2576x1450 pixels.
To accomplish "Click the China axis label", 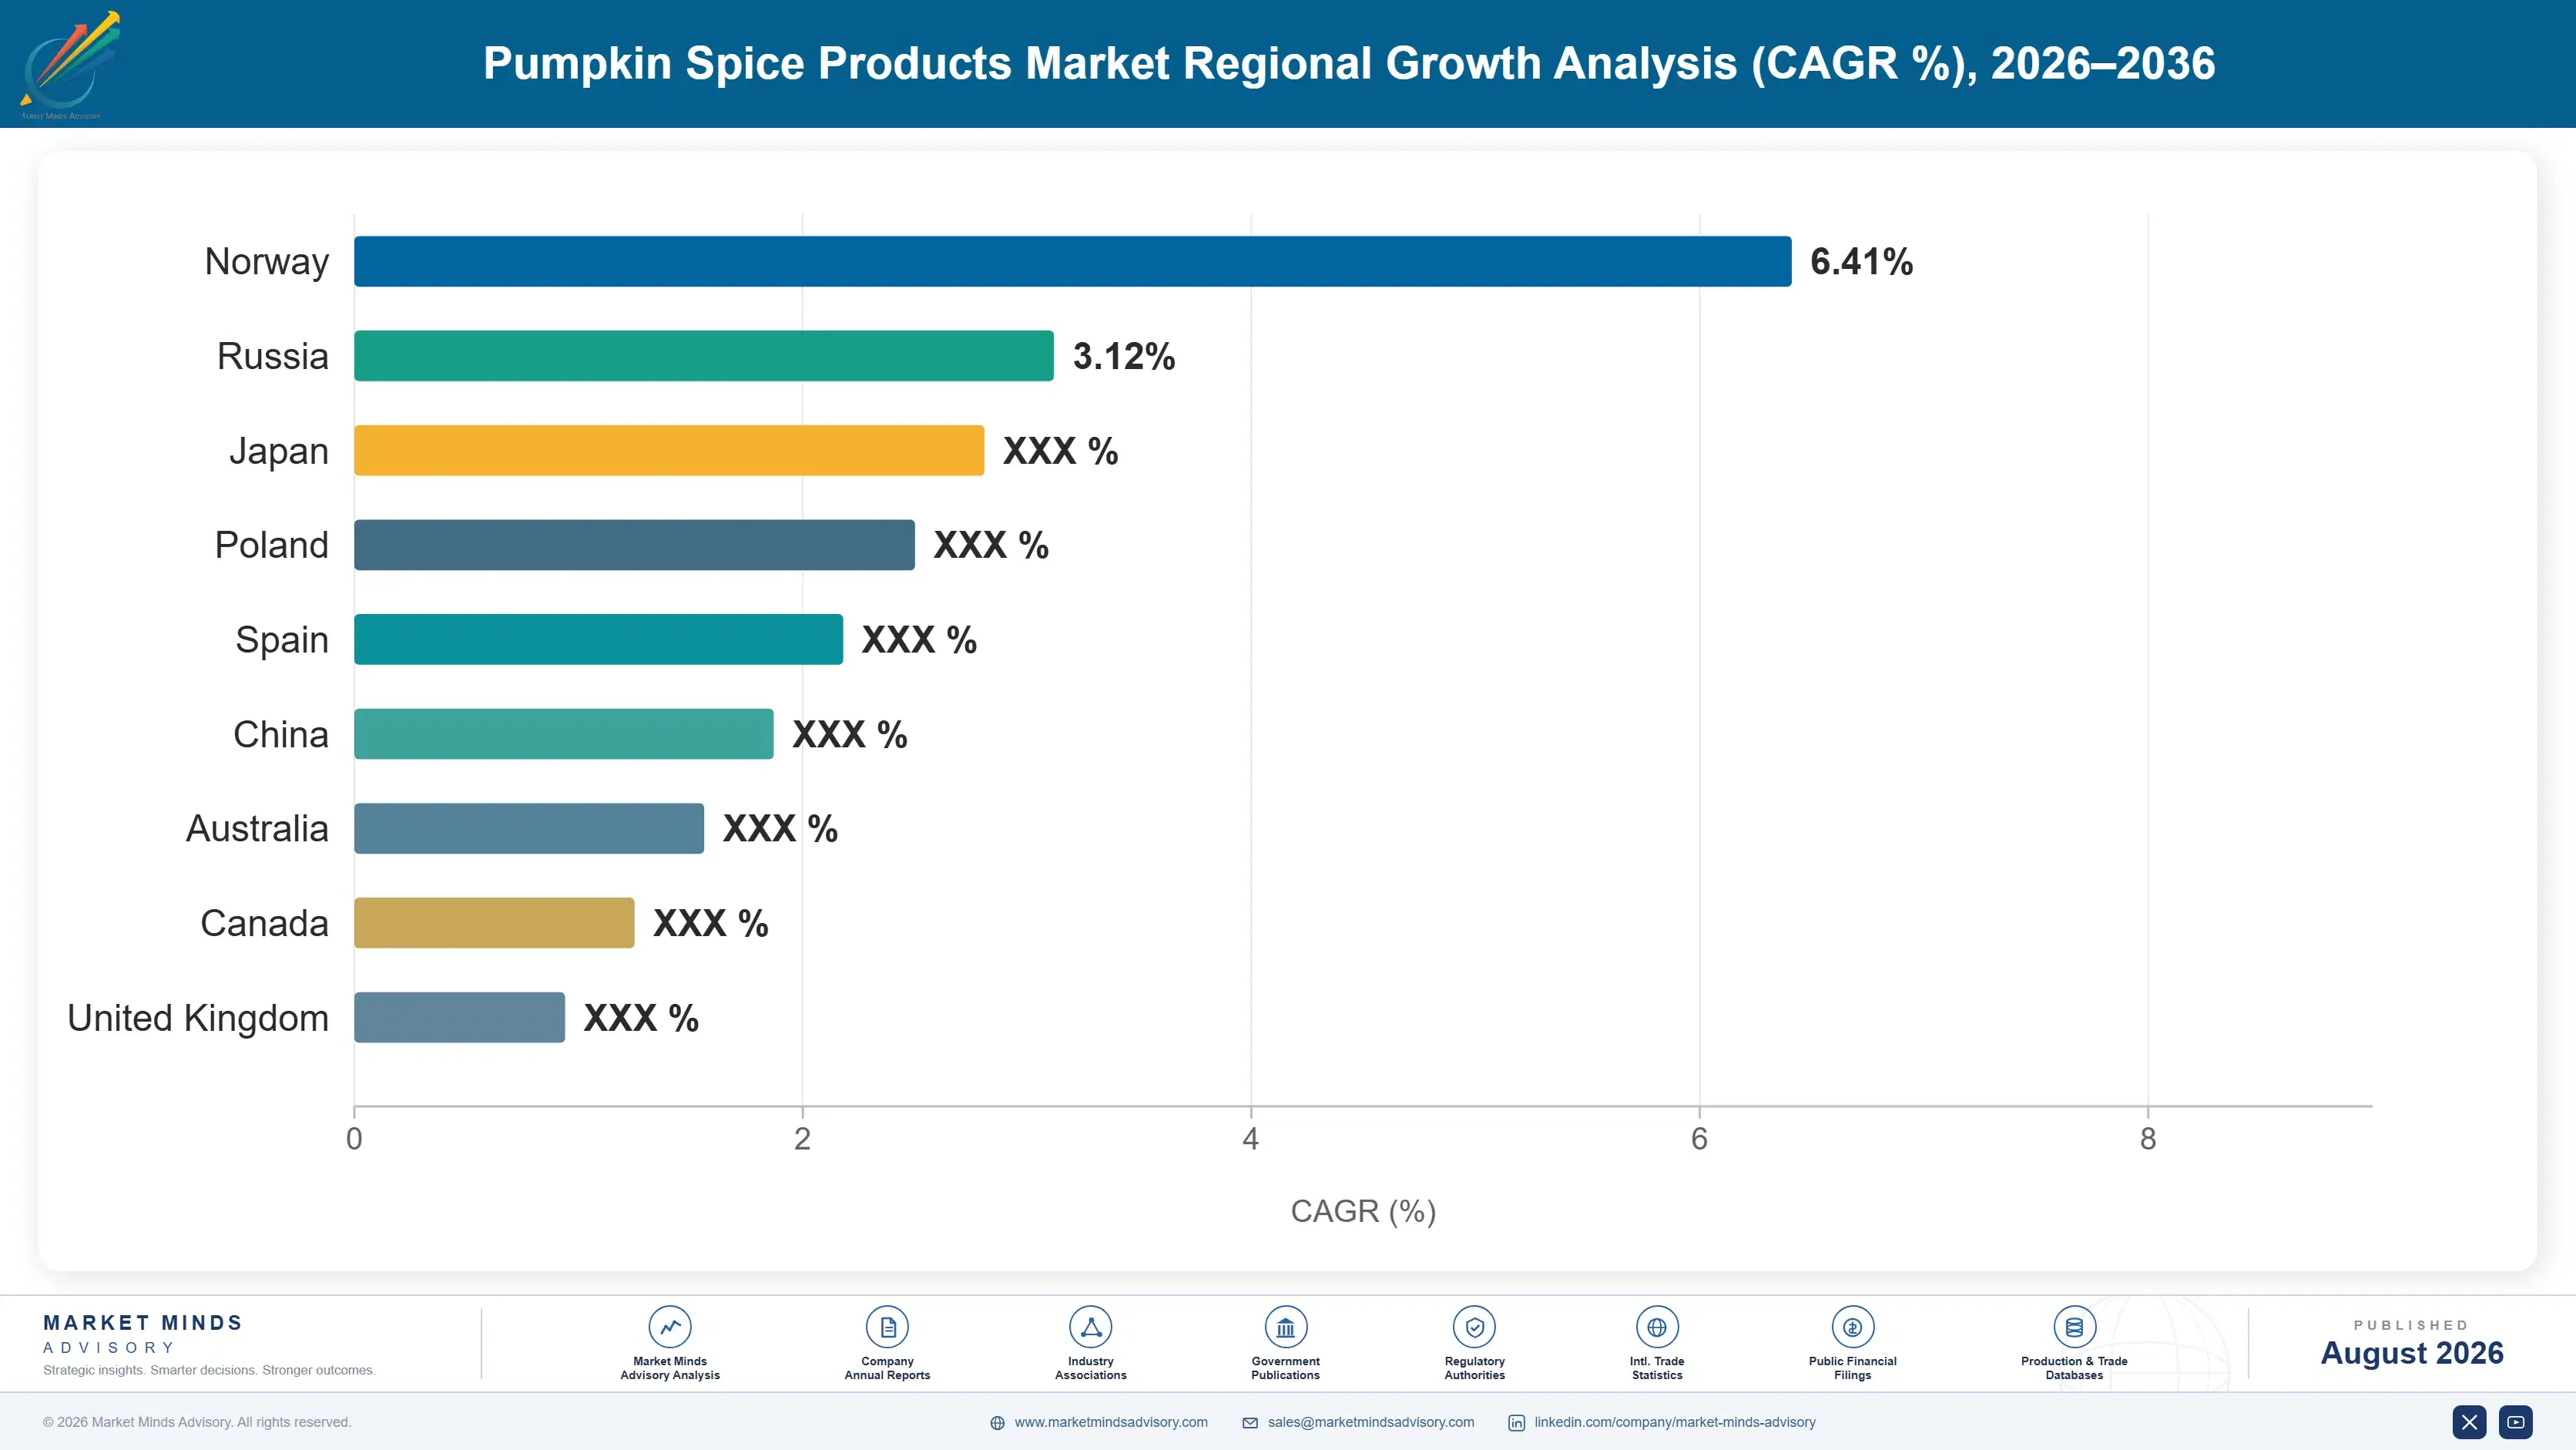I will pos(280,734).
